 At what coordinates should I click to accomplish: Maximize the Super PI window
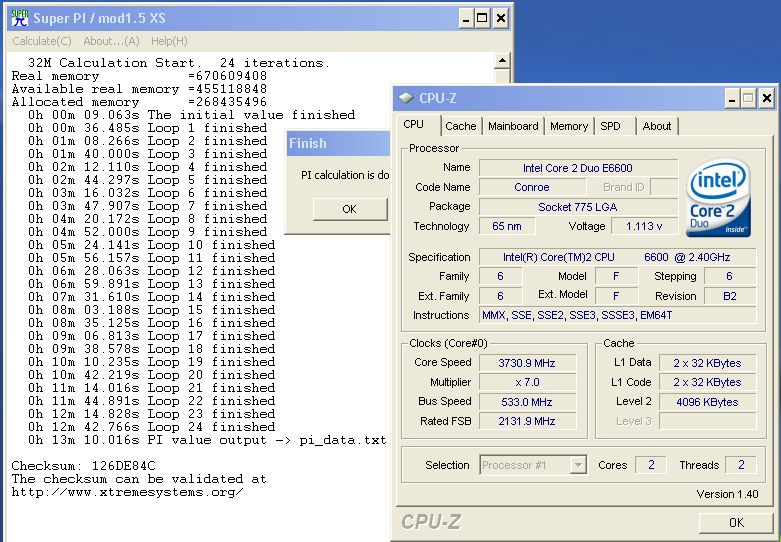click(x=482, y=19)
